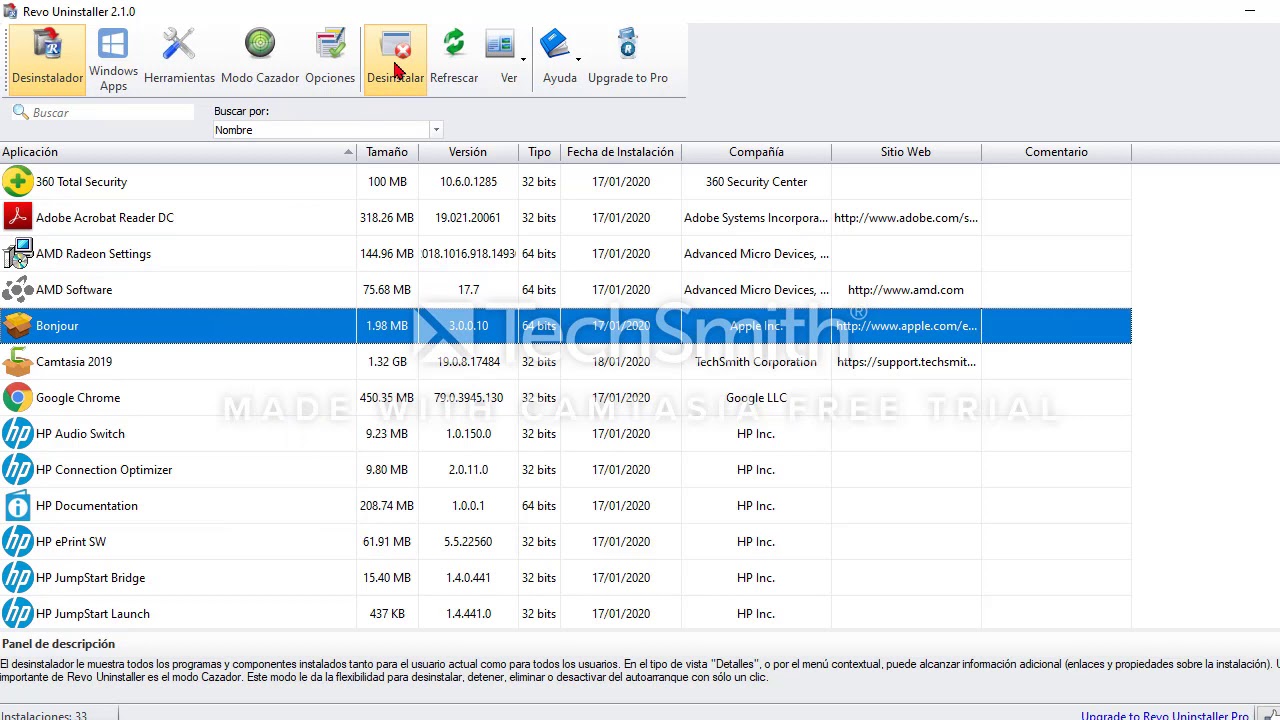This screenshot has height=720, width=1280.
Task: Select the Adobe Acrobat Reader DC icon
Action: [x=18, y=218]
